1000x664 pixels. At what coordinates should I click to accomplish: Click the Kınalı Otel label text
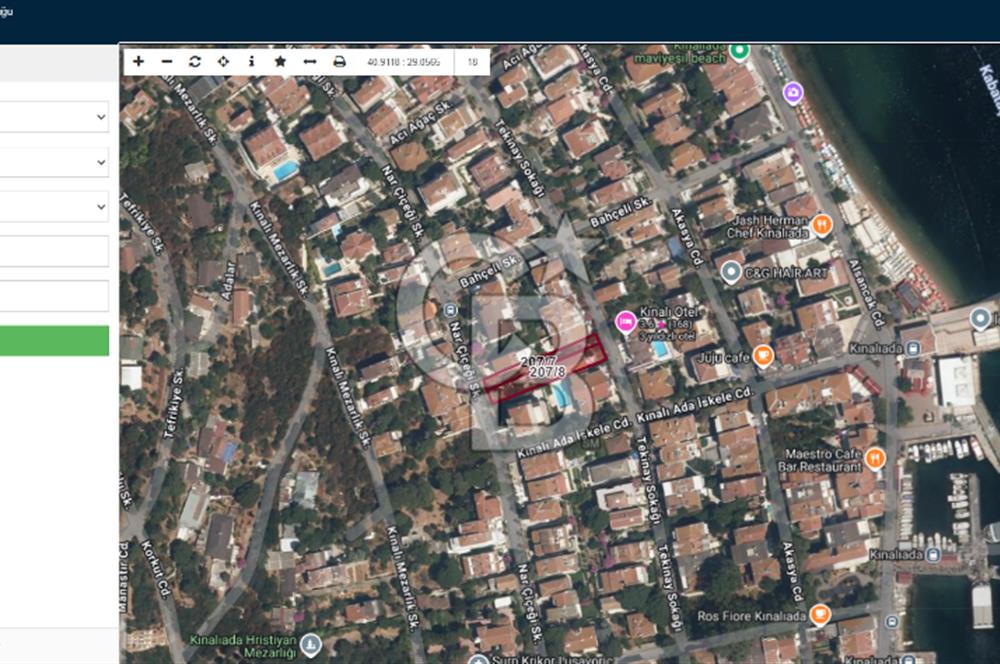[x=668, y=312]
